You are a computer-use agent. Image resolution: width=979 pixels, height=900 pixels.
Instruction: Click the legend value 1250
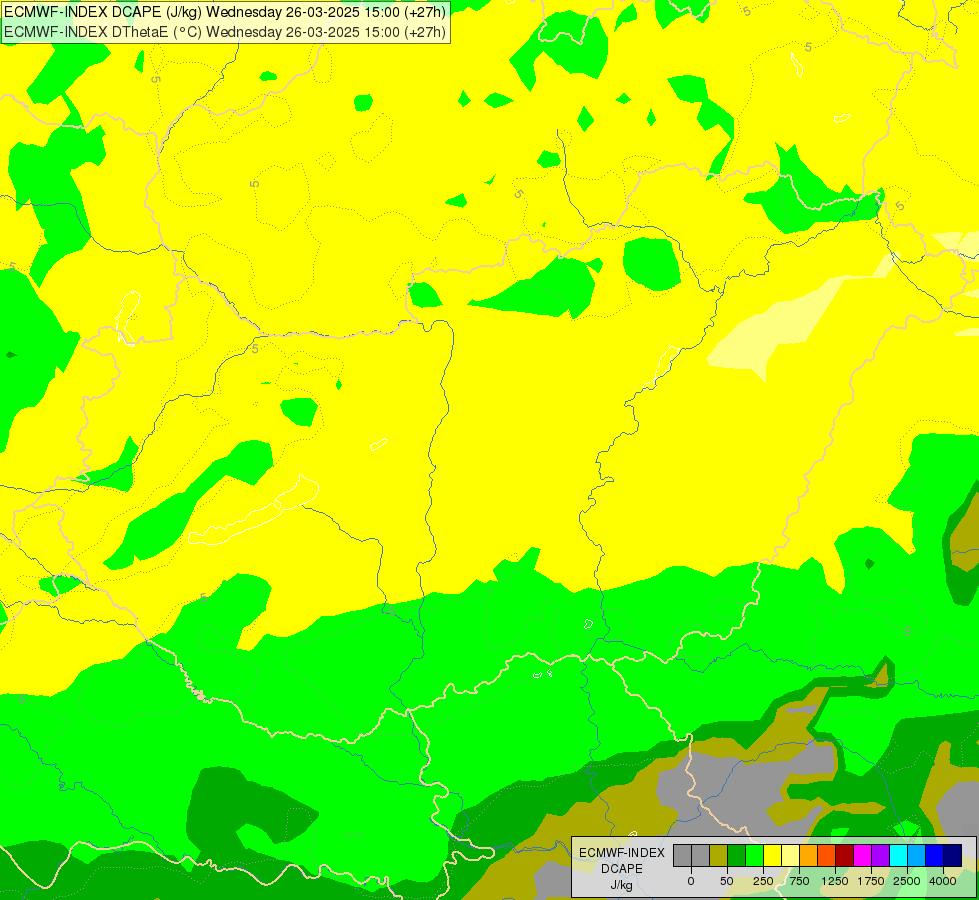tap(835, 881)
